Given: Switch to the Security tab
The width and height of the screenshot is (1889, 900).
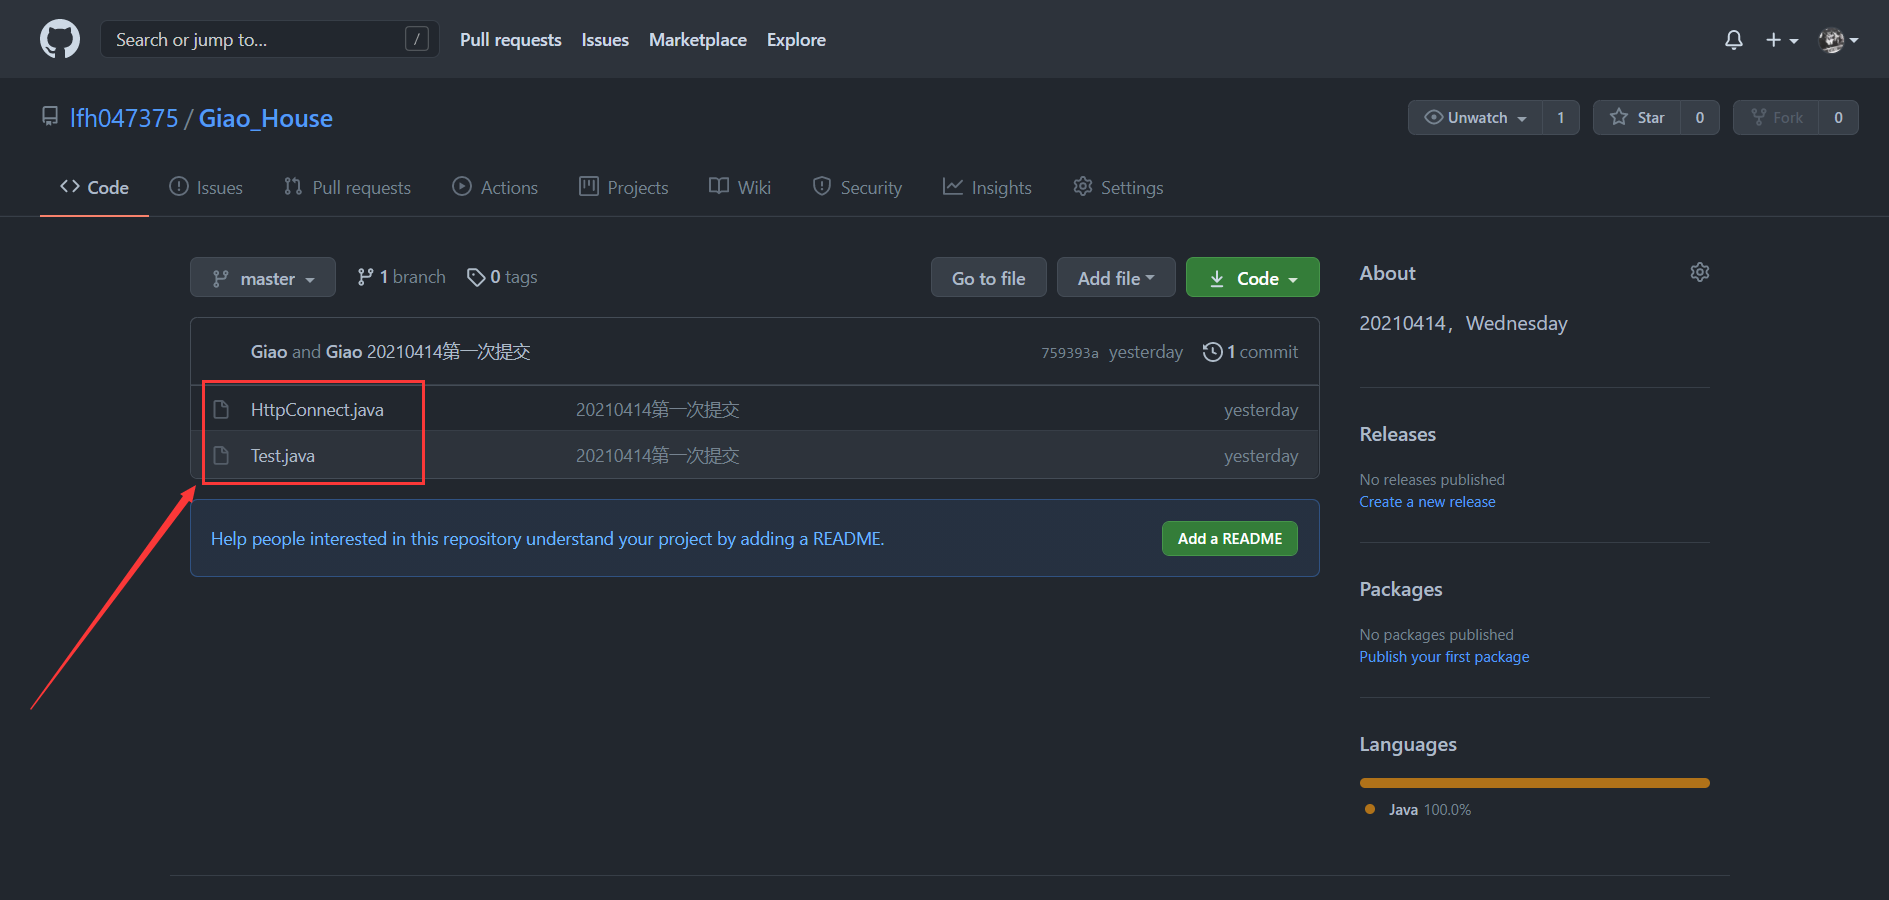Looking at the screenshot, I should (x=857, y=187).
